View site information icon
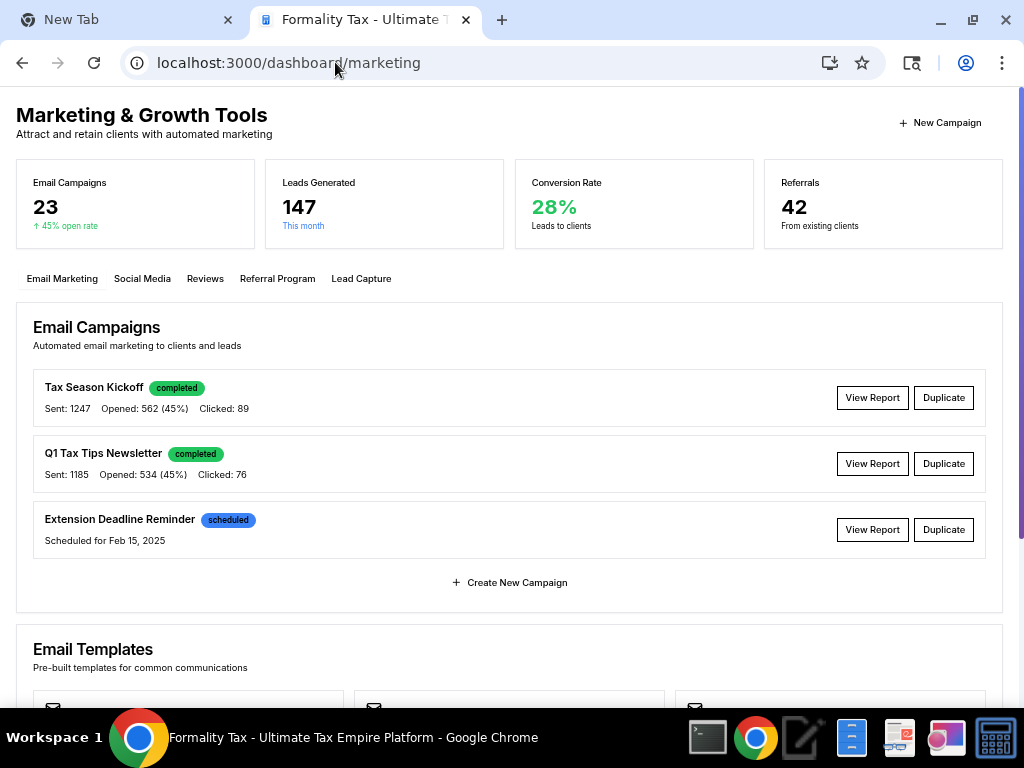This screenshot has height=768, width=1024. [138, 63]
